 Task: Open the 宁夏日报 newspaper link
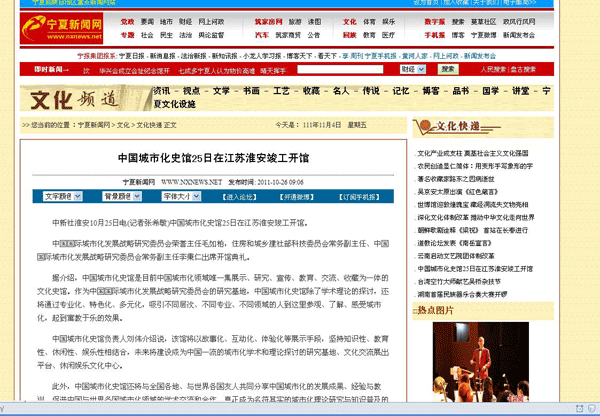(132, 56)
